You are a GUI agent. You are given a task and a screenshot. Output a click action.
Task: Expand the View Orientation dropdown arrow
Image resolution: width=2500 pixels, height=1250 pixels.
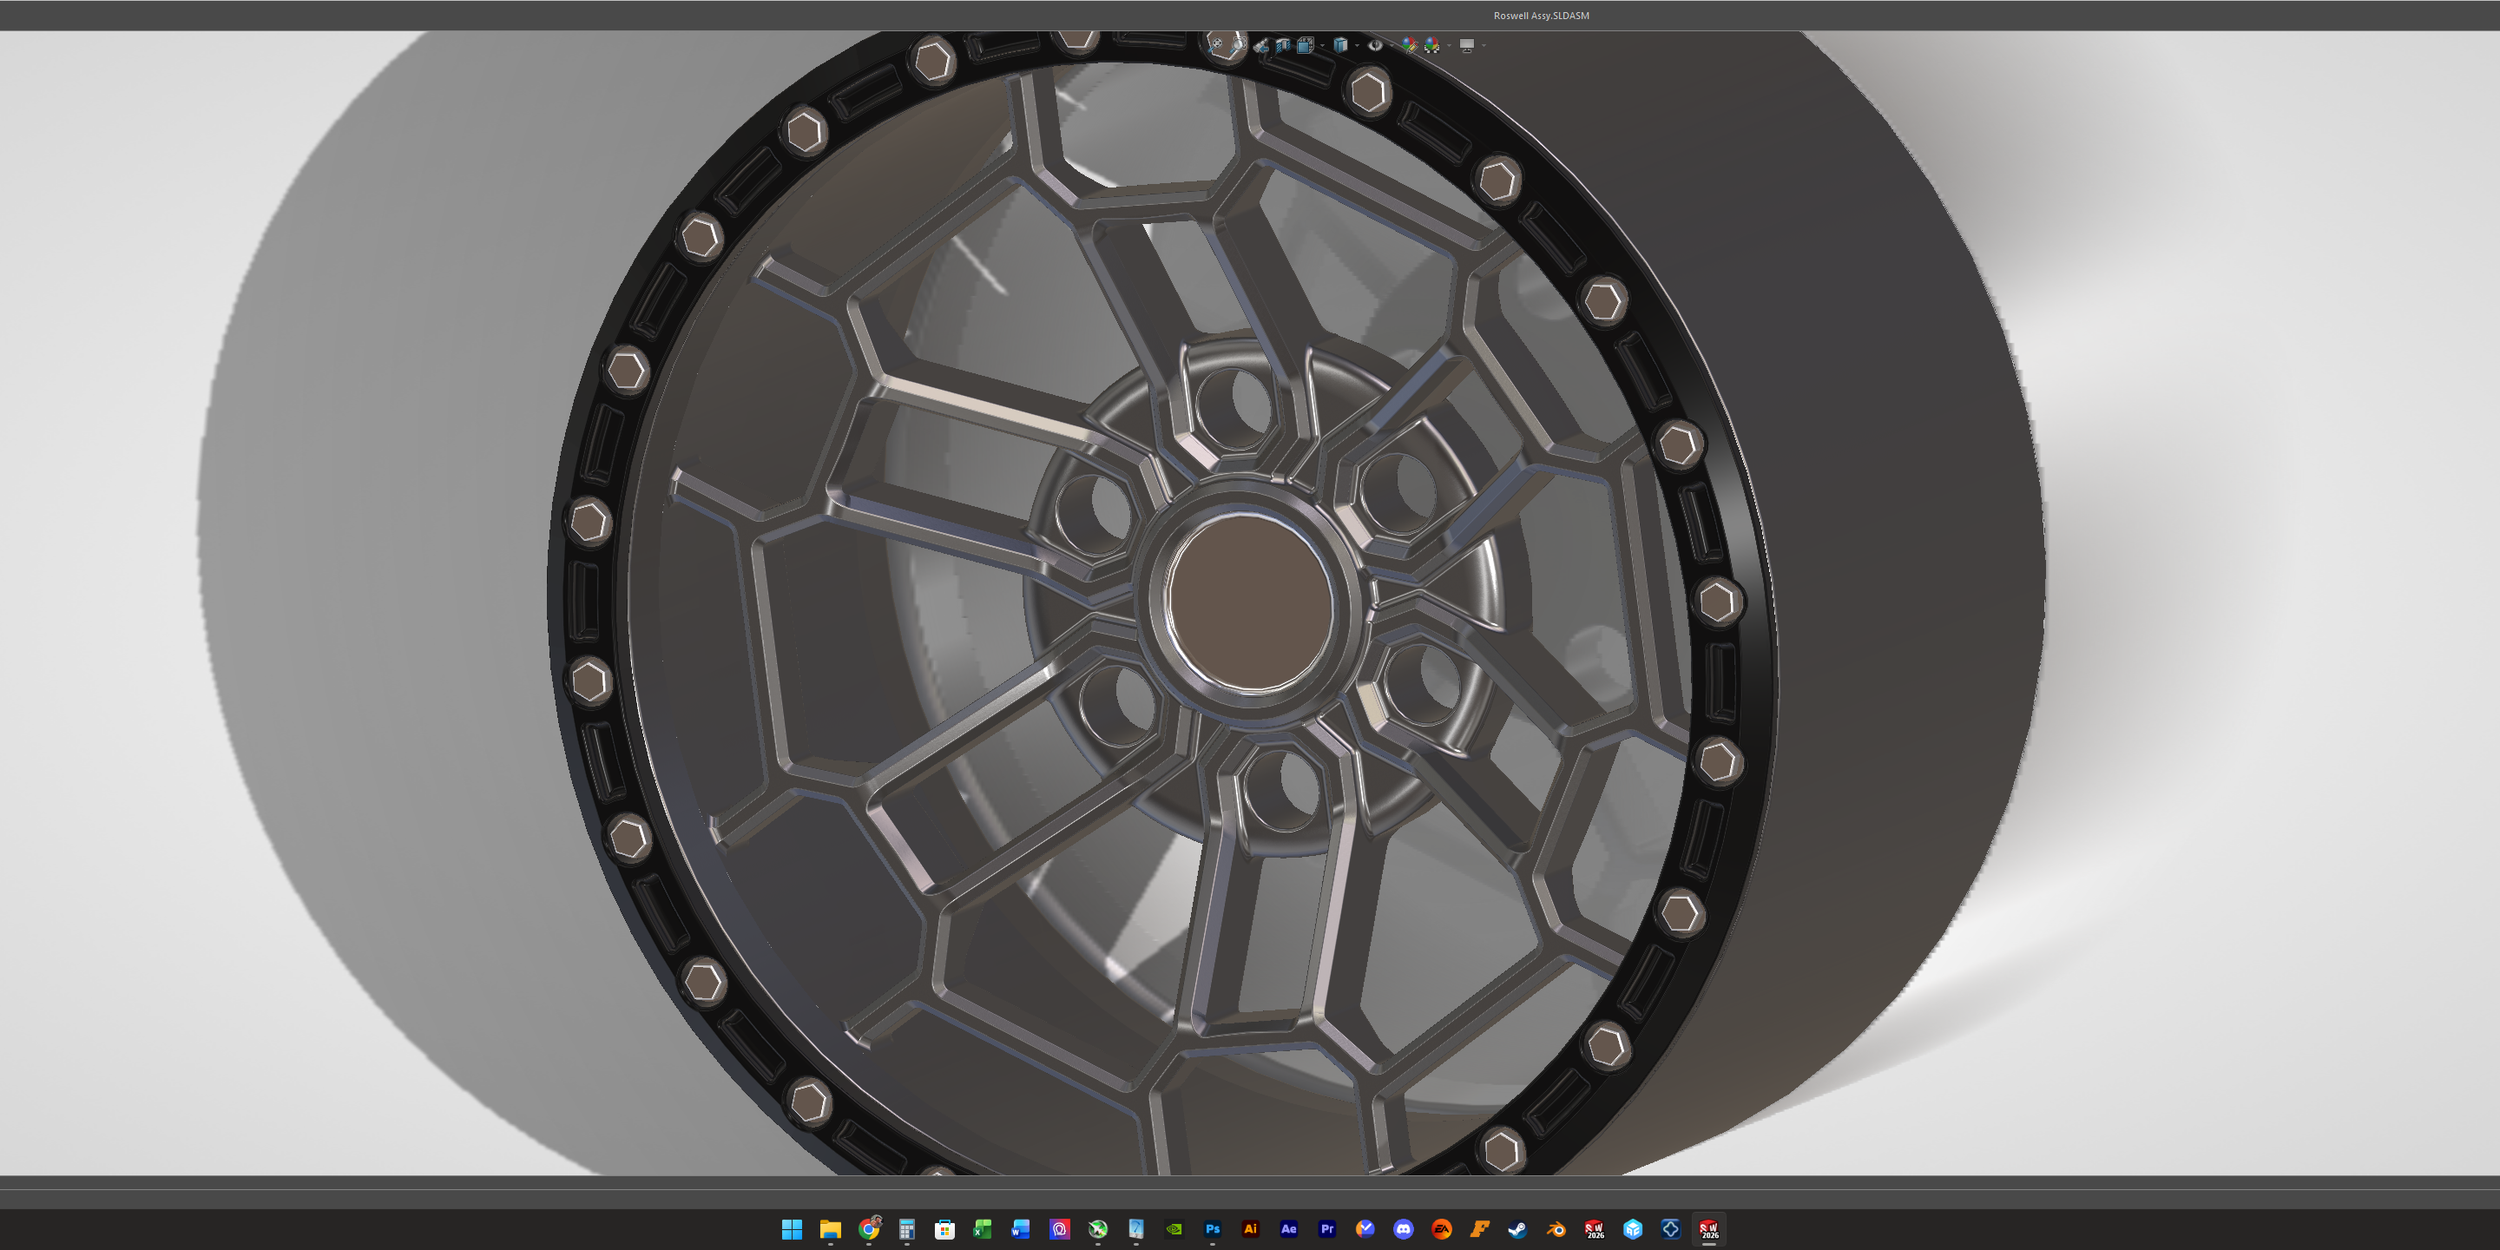coord(1322,45)
